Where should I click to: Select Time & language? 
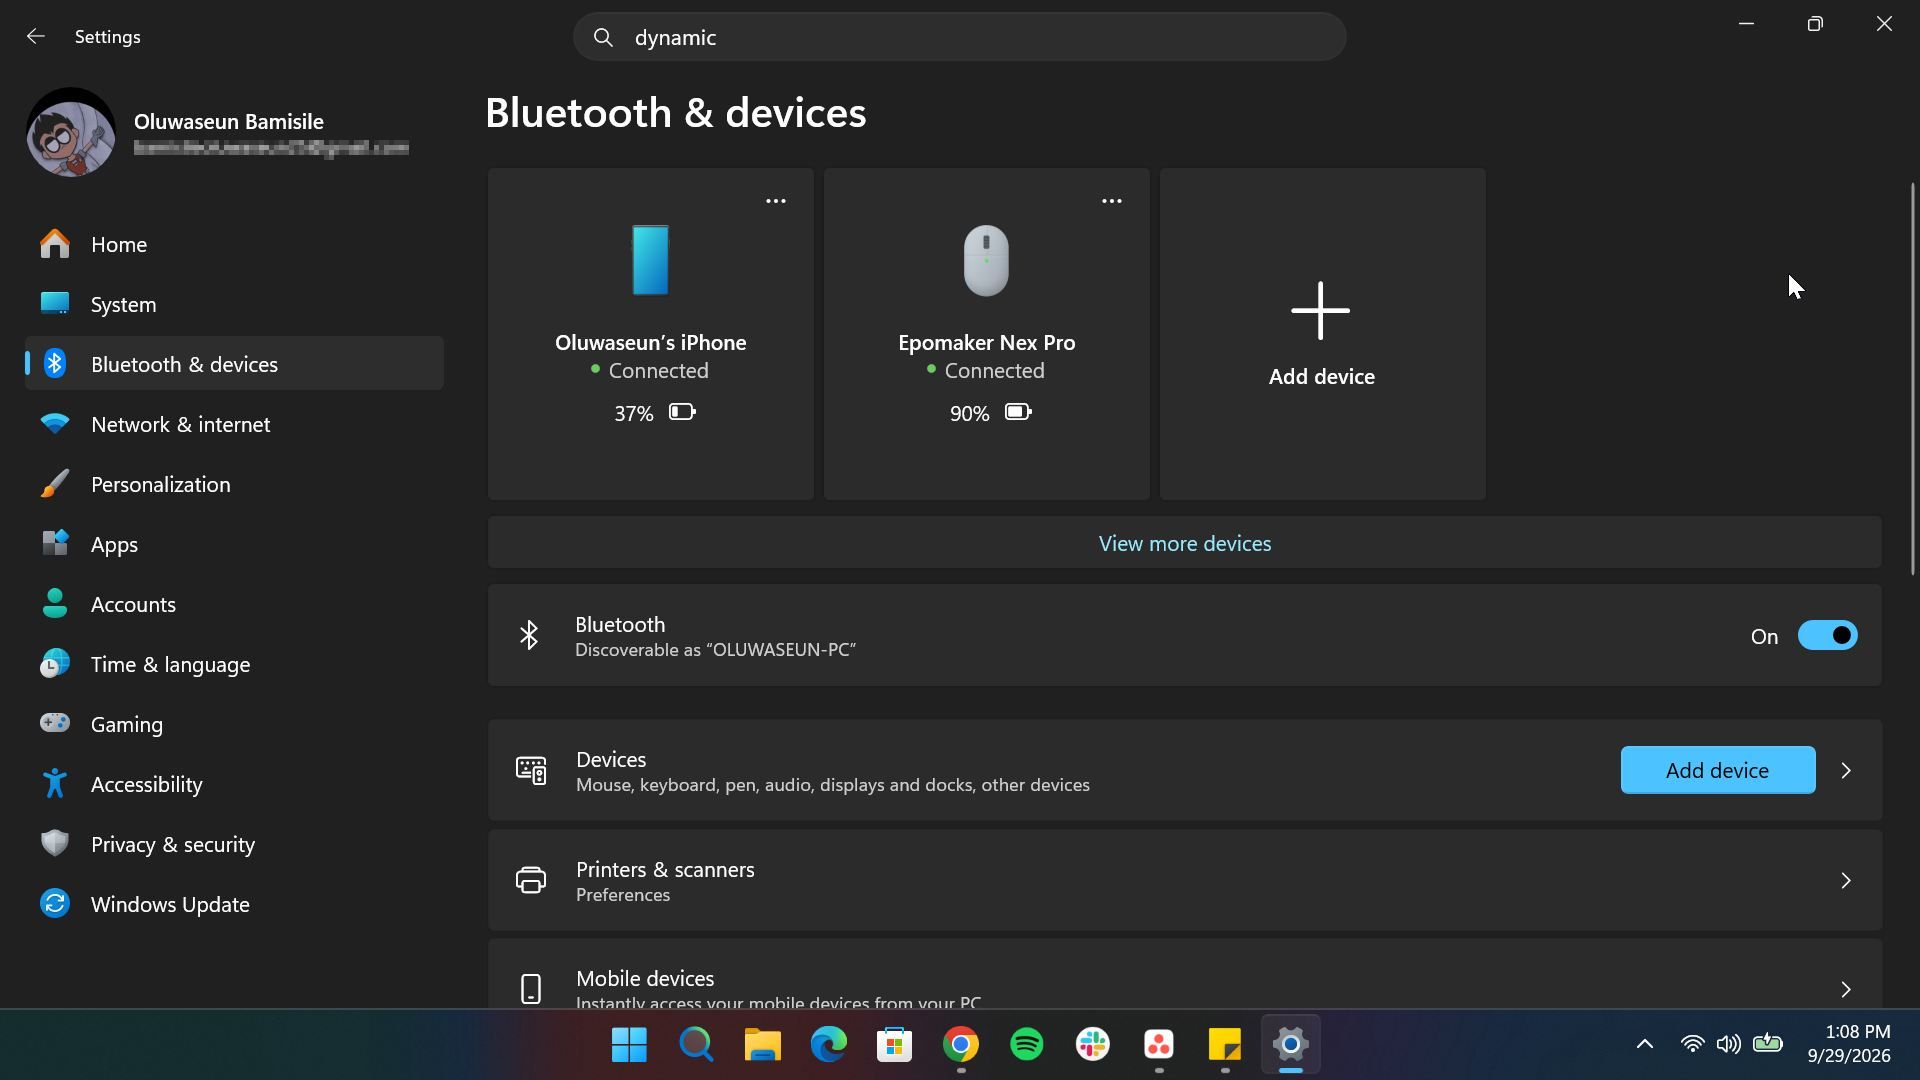click(234, 664)
